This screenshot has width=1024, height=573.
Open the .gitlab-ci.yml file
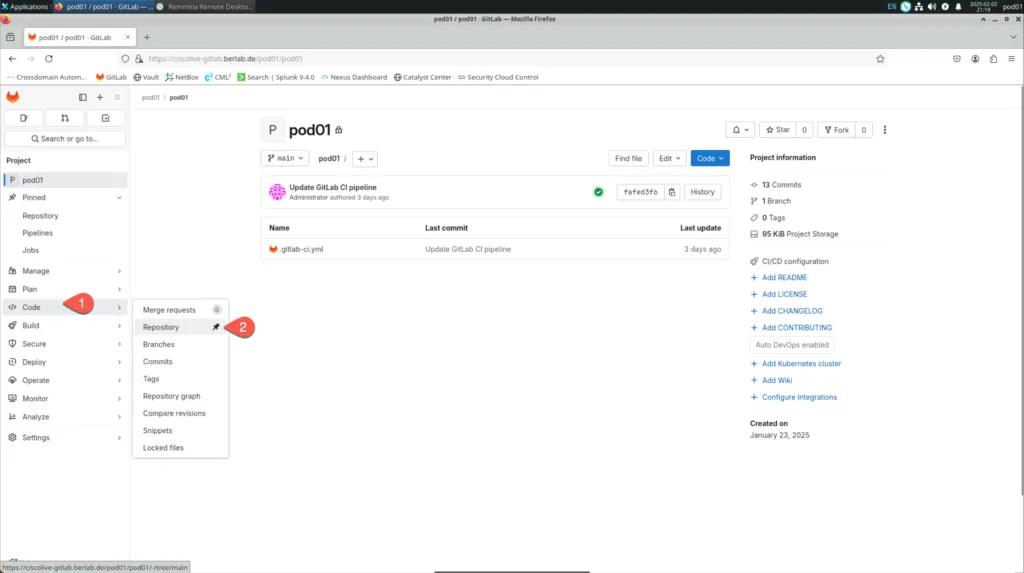300,249
